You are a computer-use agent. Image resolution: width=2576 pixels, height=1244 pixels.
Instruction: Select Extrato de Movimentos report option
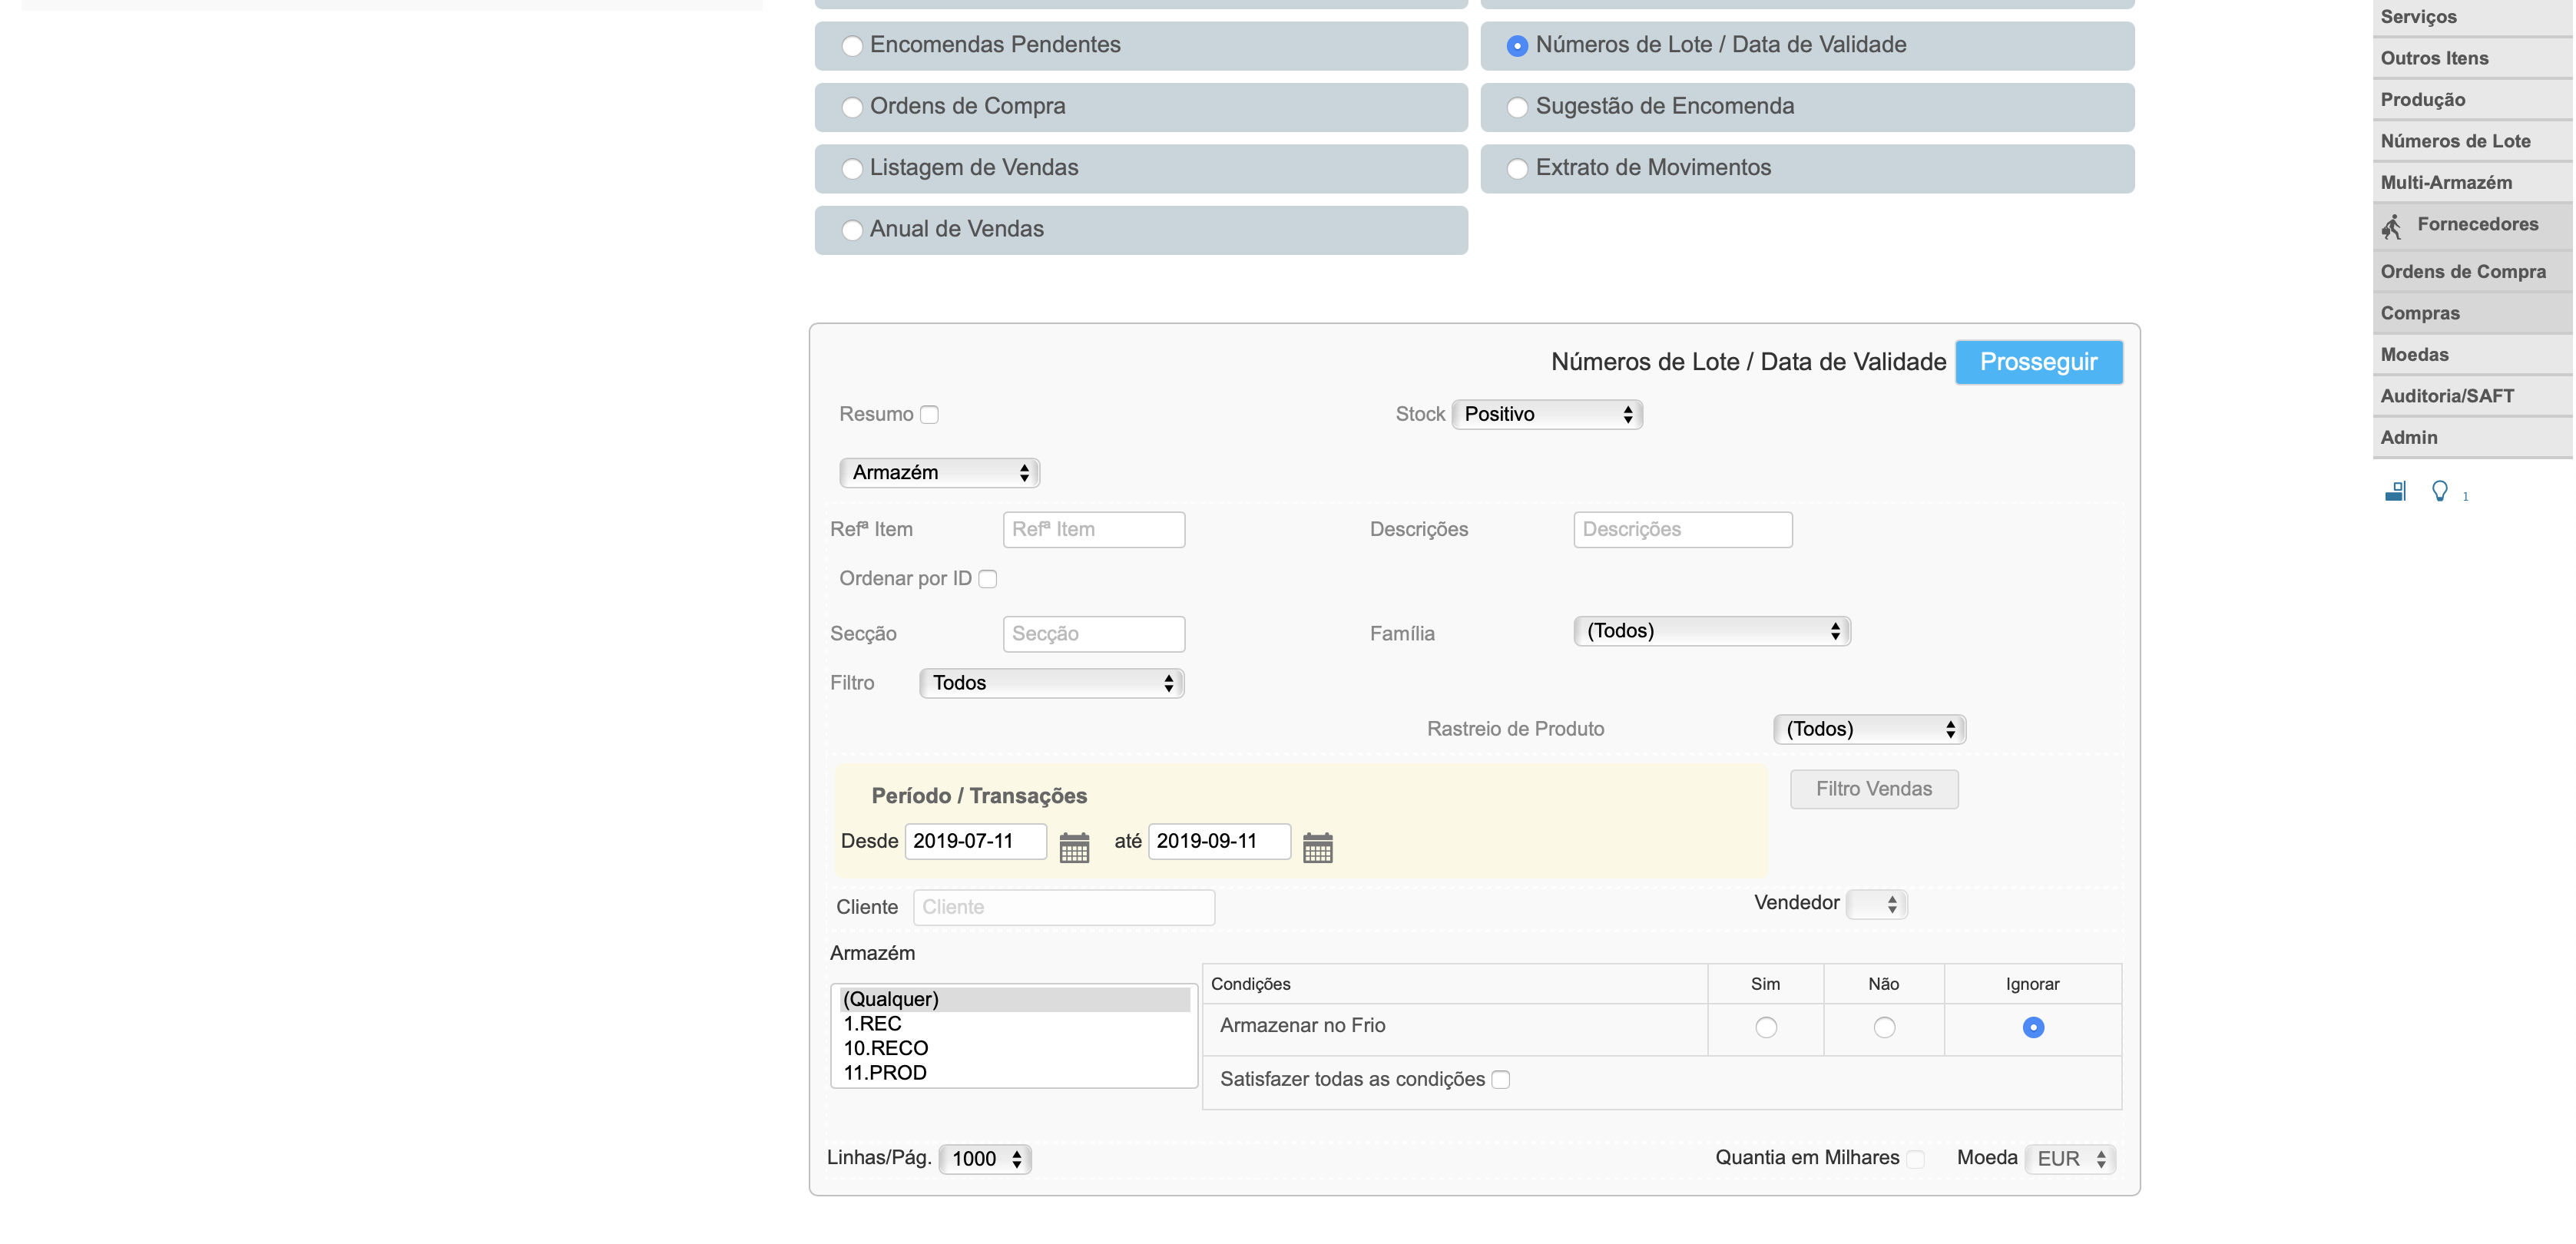[1517, 169]
